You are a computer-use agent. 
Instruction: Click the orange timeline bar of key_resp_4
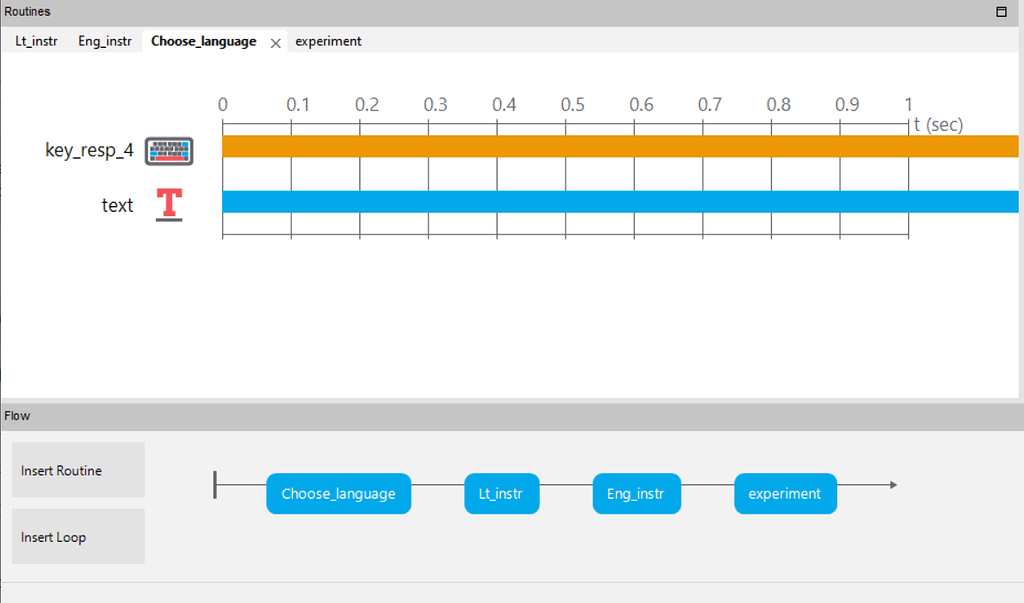(x=600, y=145)
